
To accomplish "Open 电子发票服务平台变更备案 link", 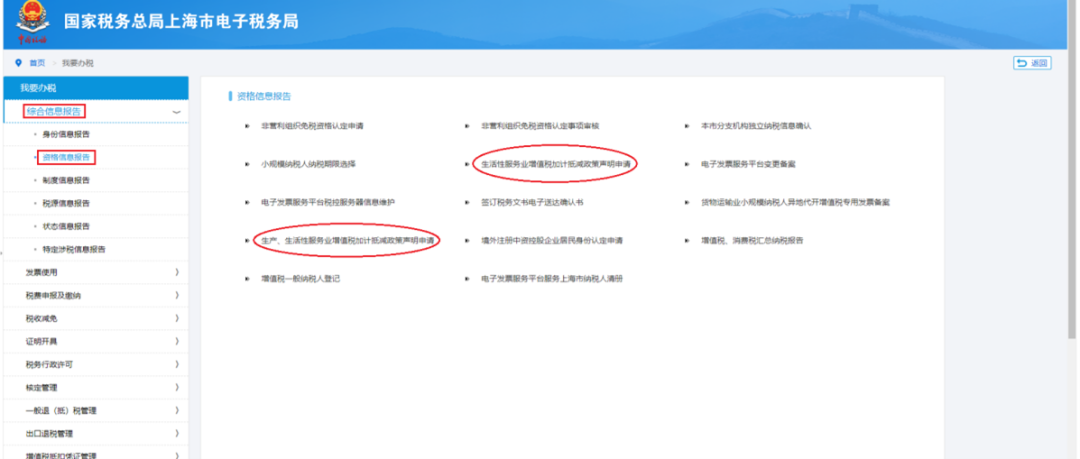I will pyautogui.click(x=748, y=164).
